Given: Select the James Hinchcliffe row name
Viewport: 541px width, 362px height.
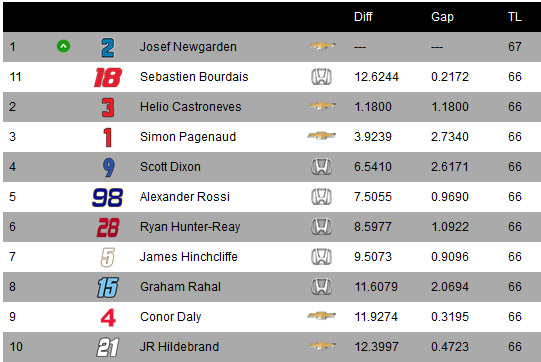Looking at the screenshot, I should pyautogui.click(x=188, y=257).
